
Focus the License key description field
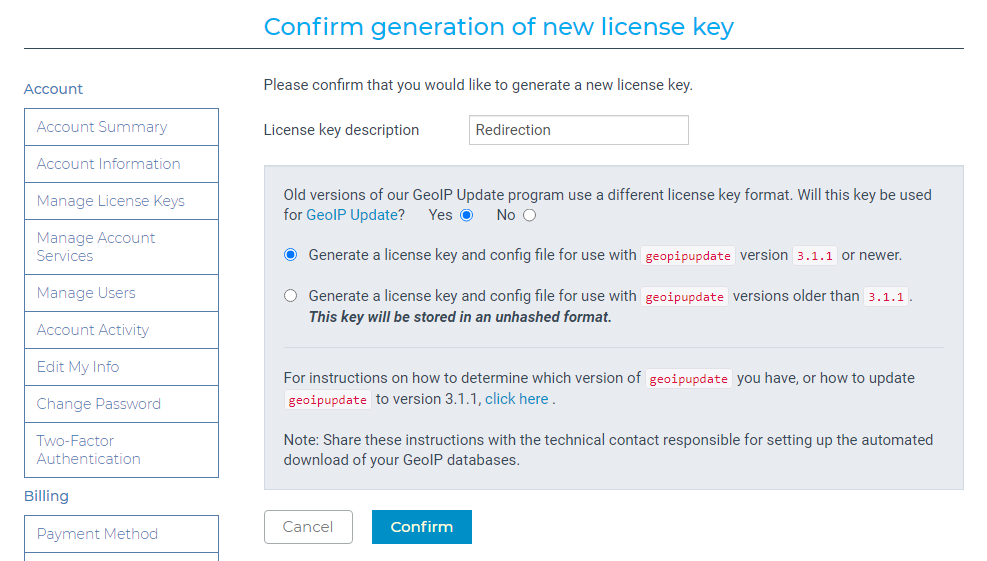point(578,130)
